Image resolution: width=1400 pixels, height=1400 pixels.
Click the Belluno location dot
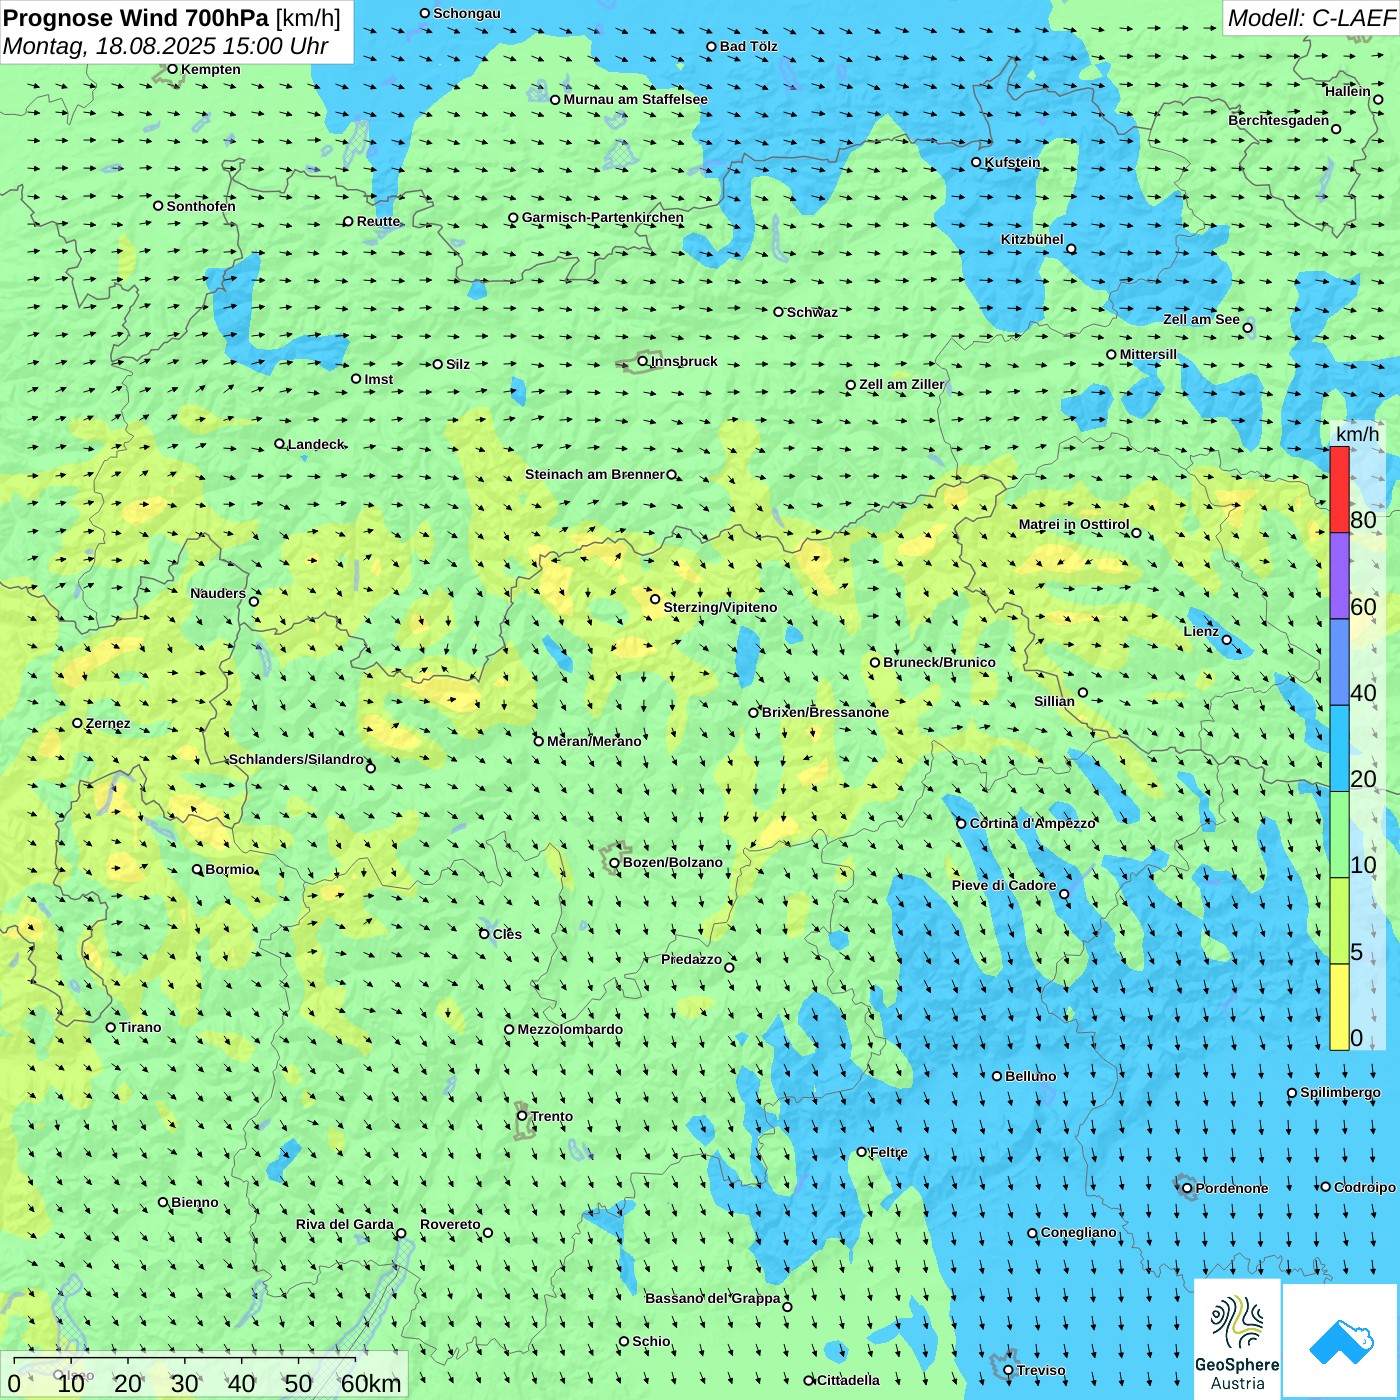click(x=997, y=1076)
